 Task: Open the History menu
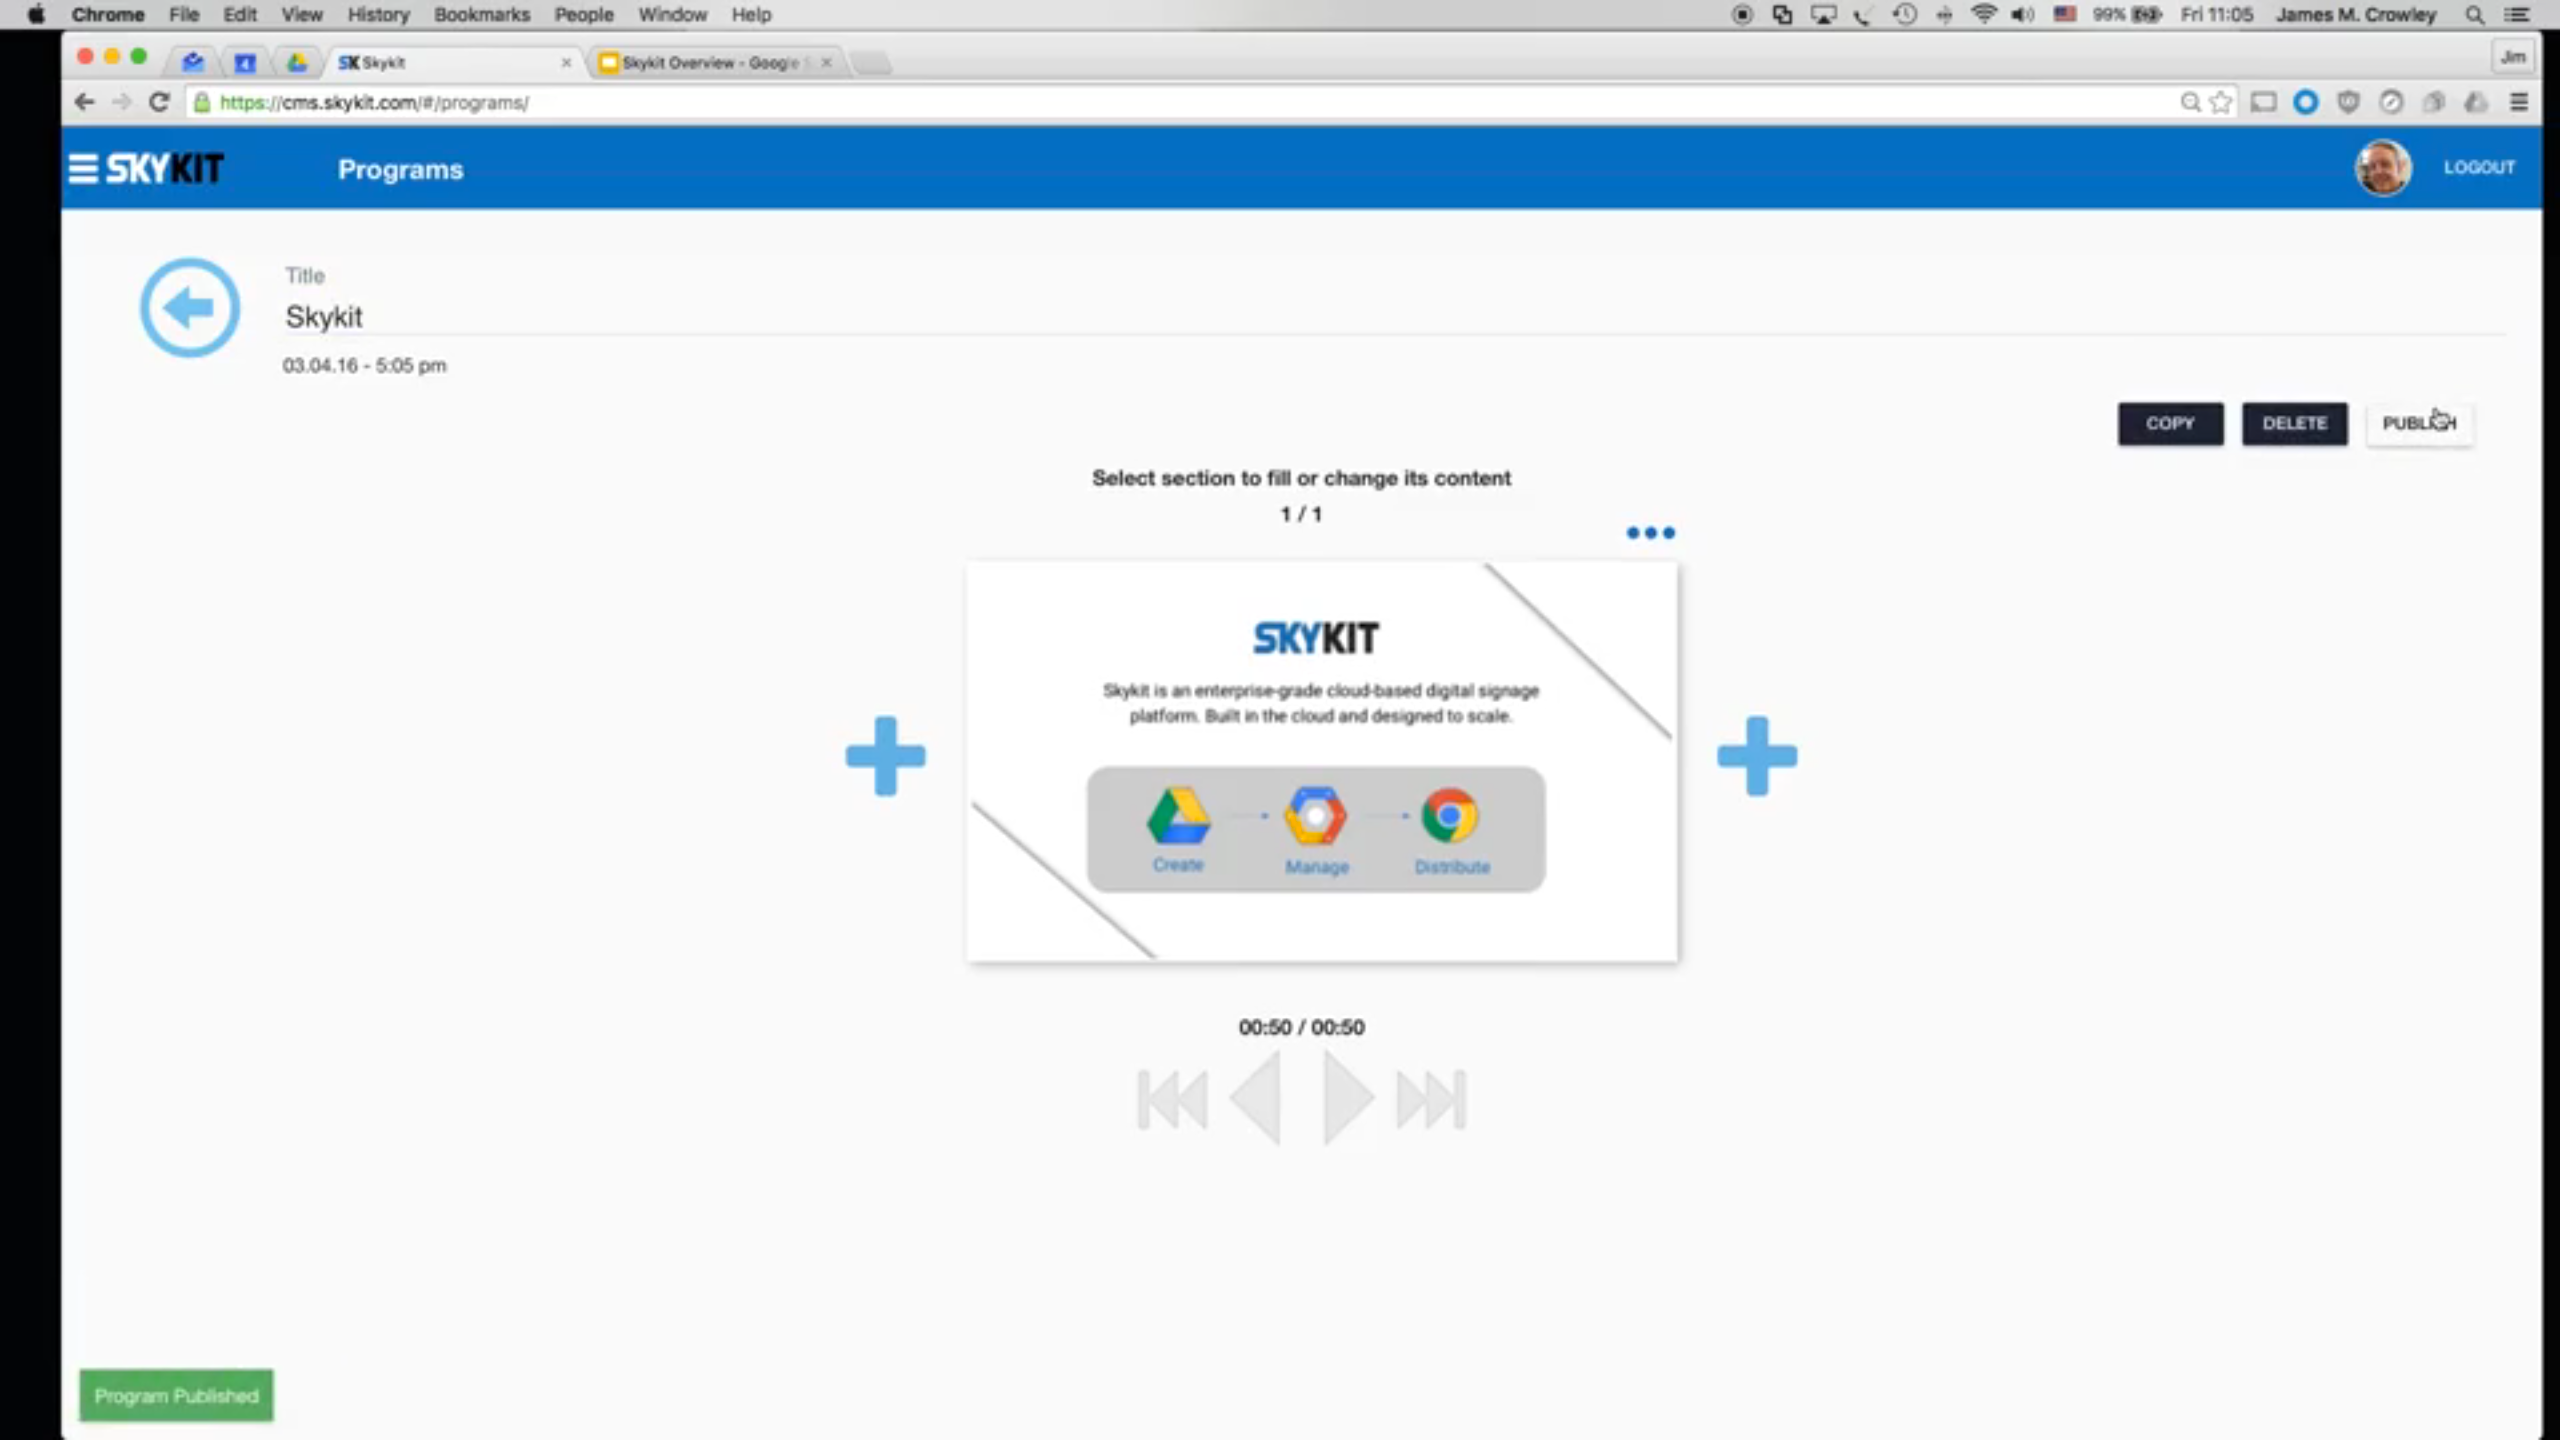(x=378, y=15)
